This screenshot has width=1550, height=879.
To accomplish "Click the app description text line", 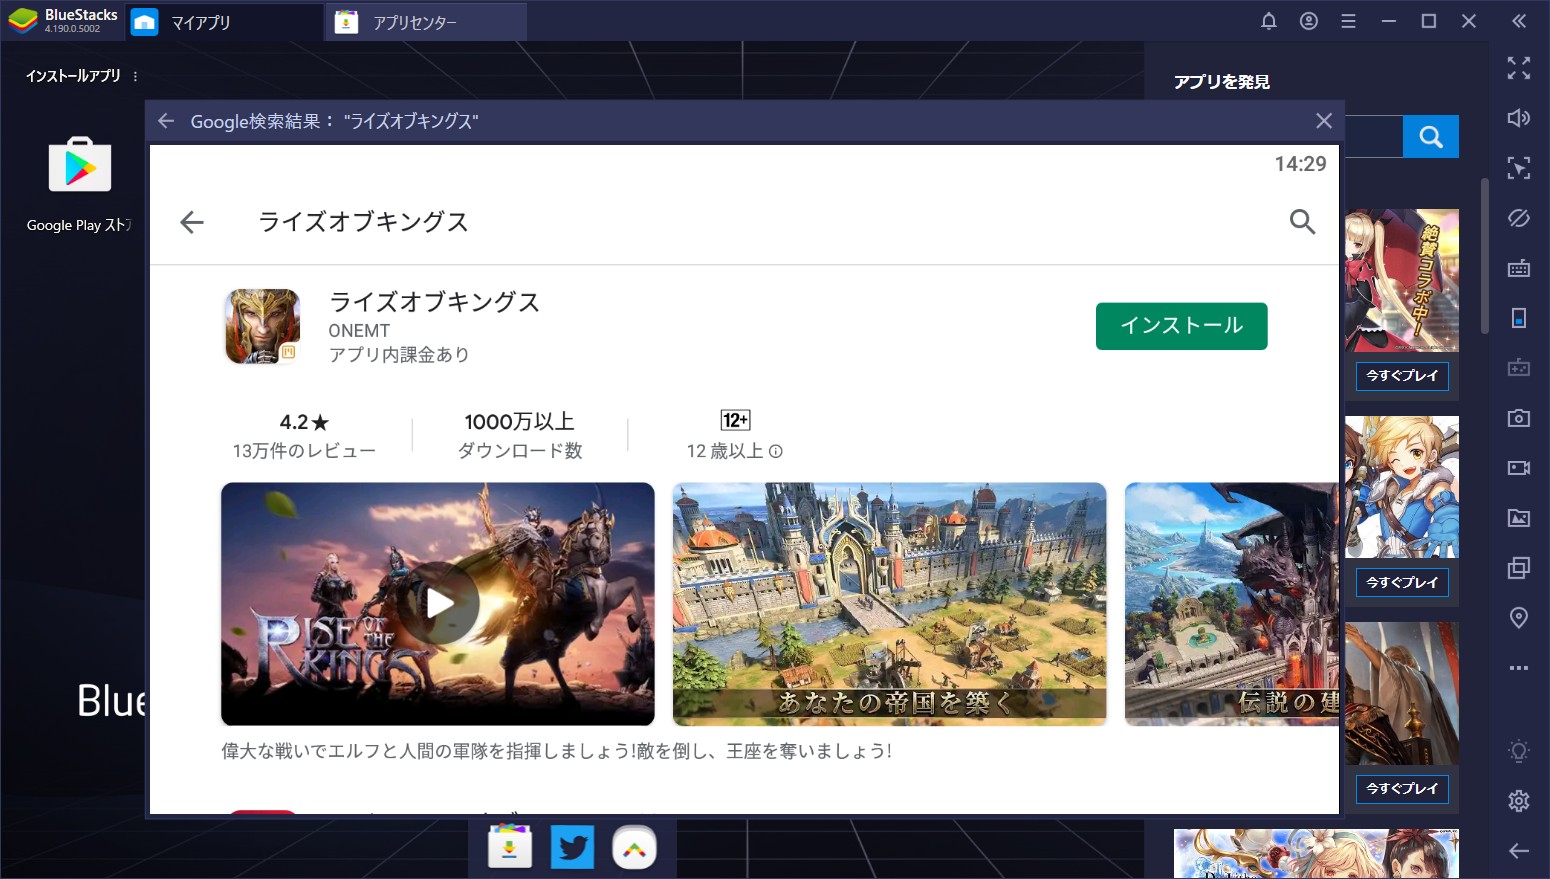I will [556, 751].
